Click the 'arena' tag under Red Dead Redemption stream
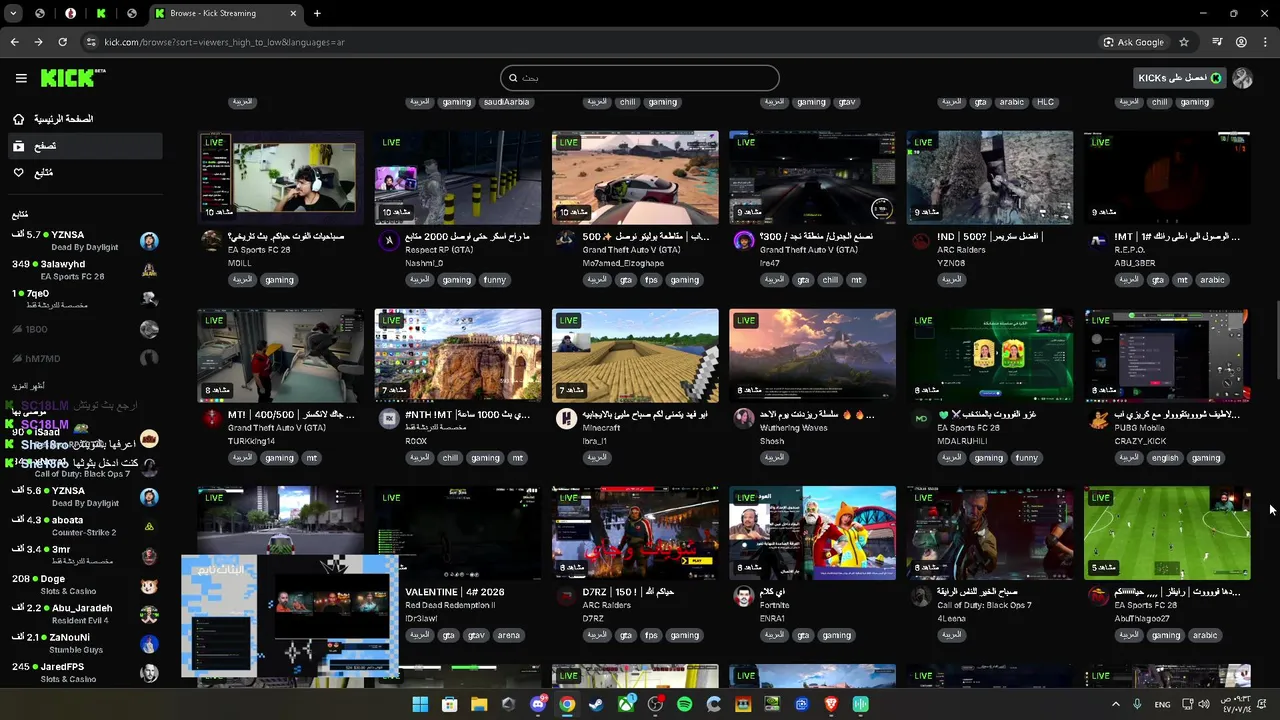Viewport: 1280px width, 720px height. click(508, 635)
